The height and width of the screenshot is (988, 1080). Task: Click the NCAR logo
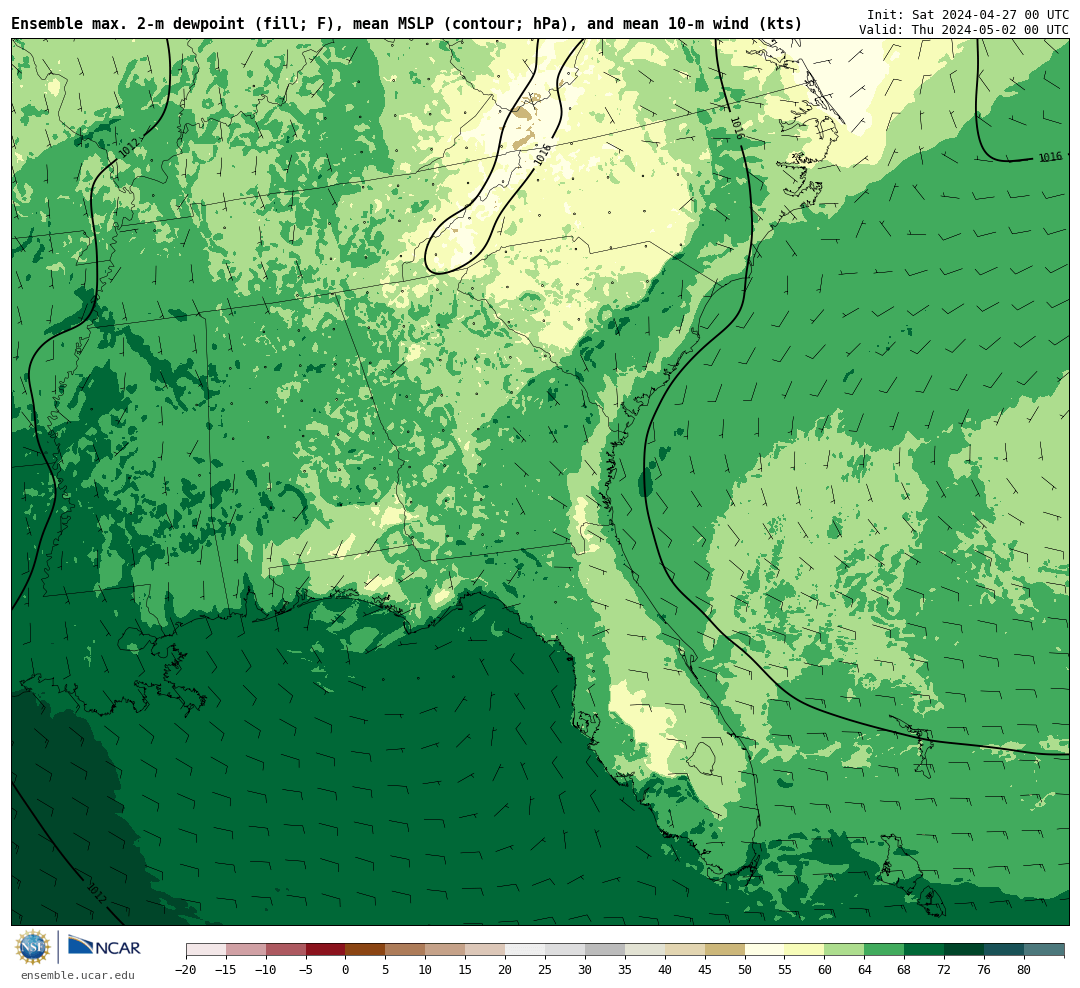click(104, 946)
